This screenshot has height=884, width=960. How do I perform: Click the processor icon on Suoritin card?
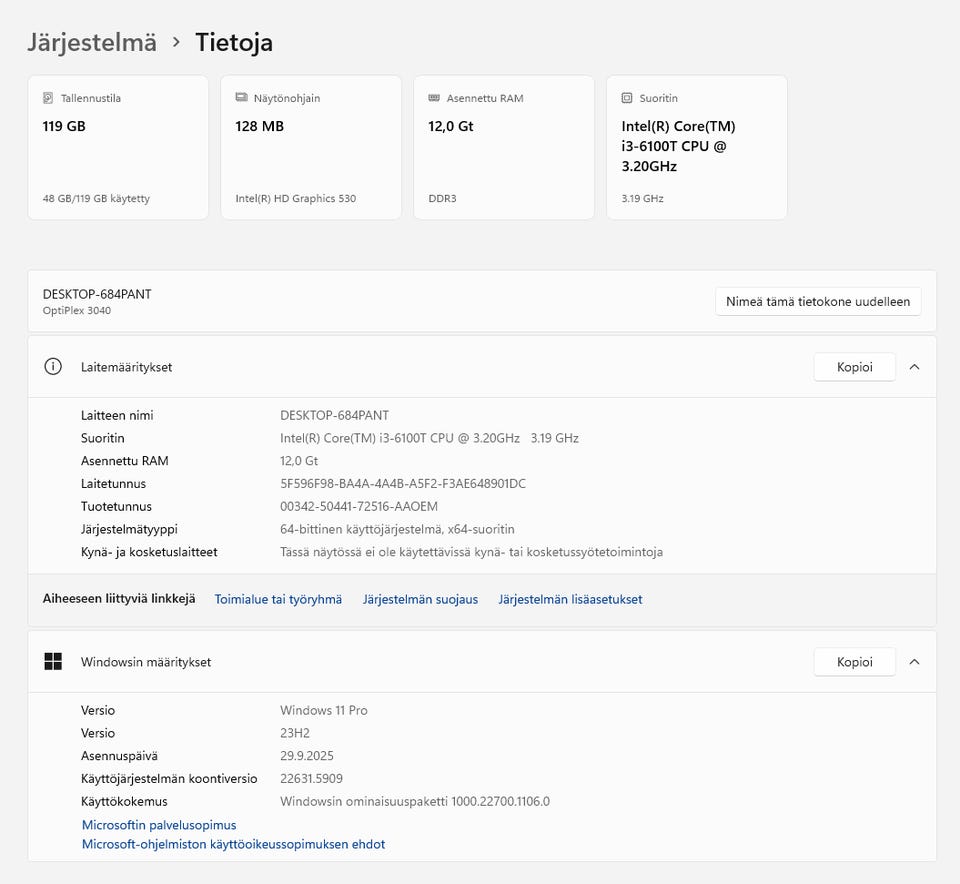click(627, 98)
